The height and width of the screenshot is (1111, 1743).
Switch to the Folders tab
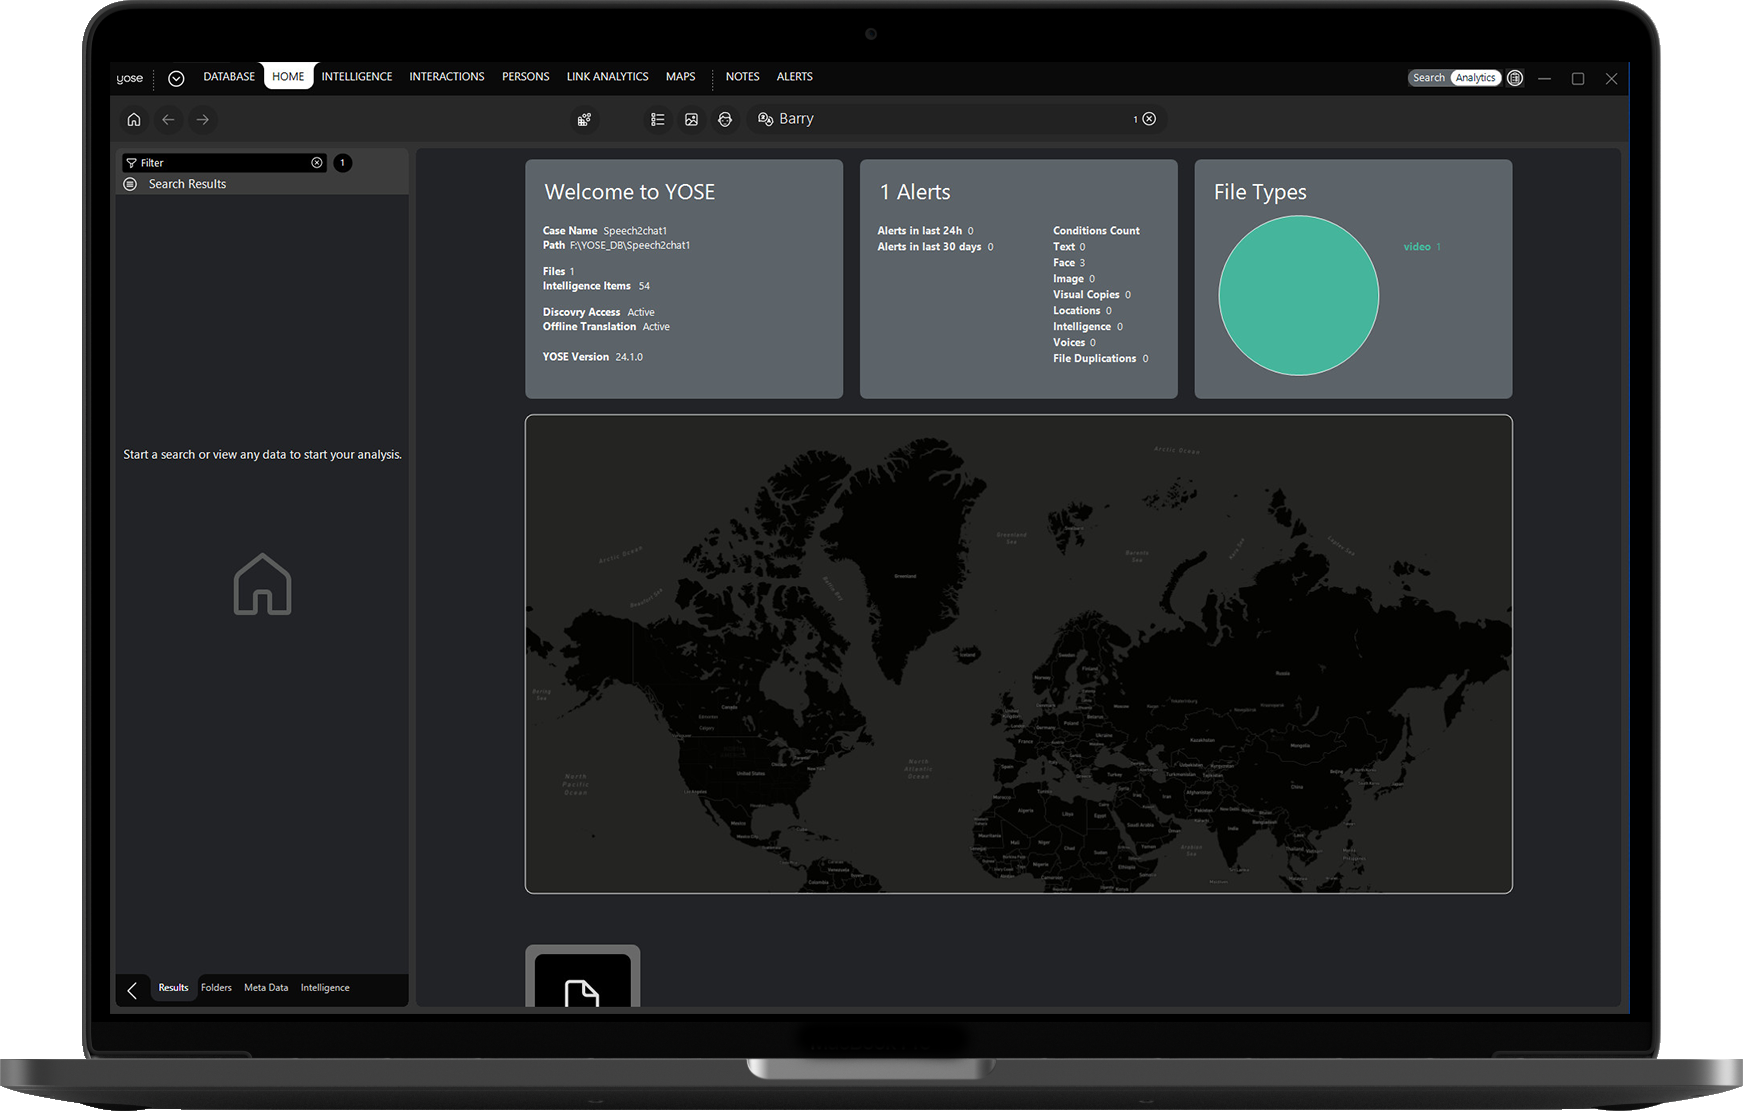(x=216, y=988)
